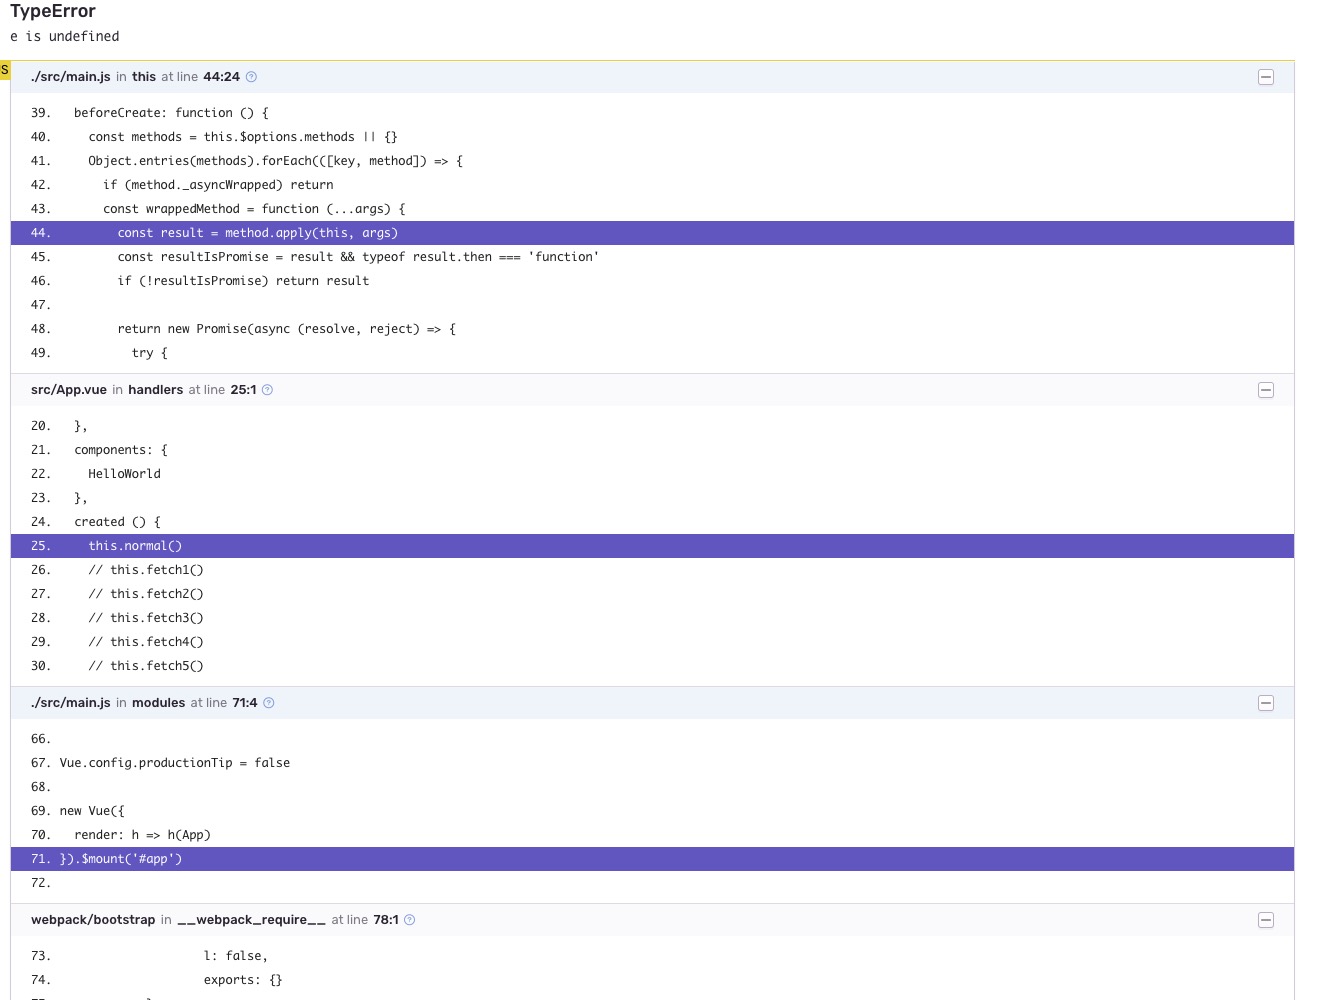
Task: Click line 73 'l: false,' code
Action: [236, 956]
